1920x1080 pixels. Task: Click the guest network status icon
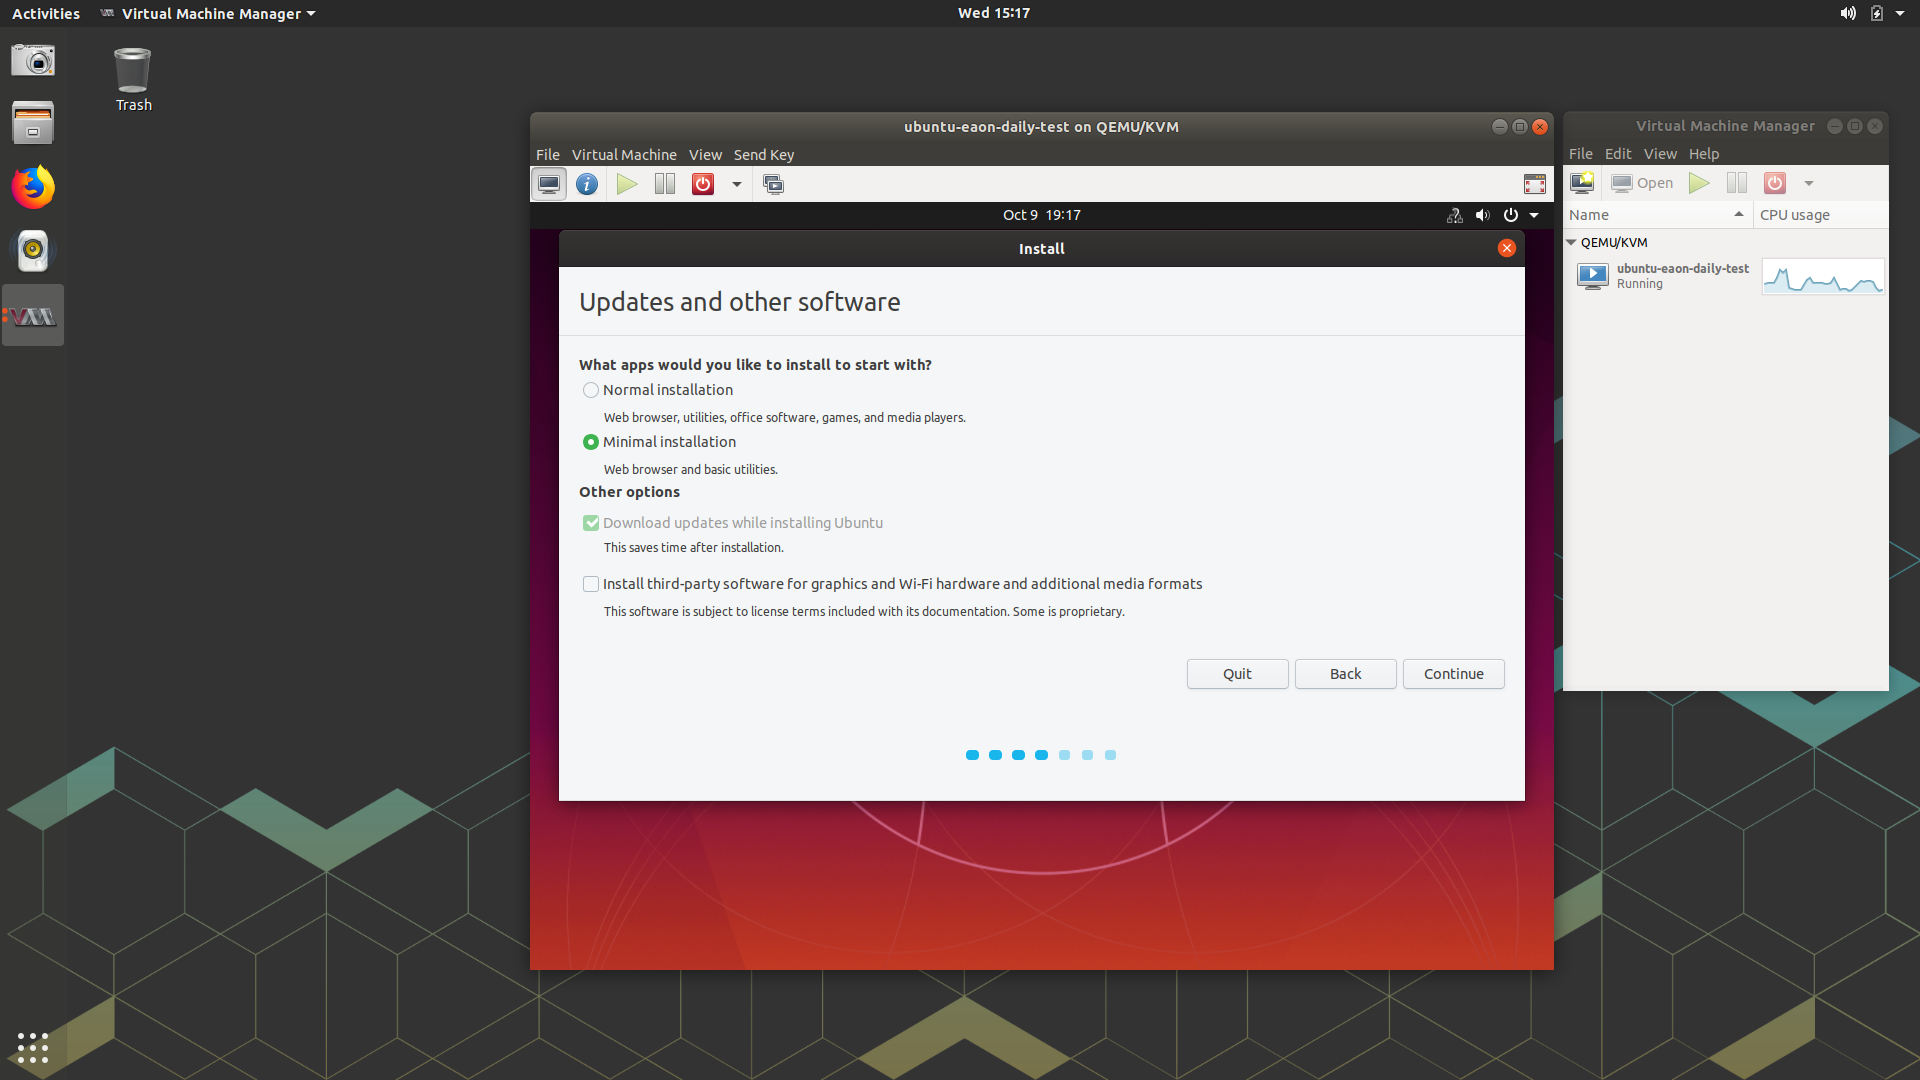click(1454, 215)
